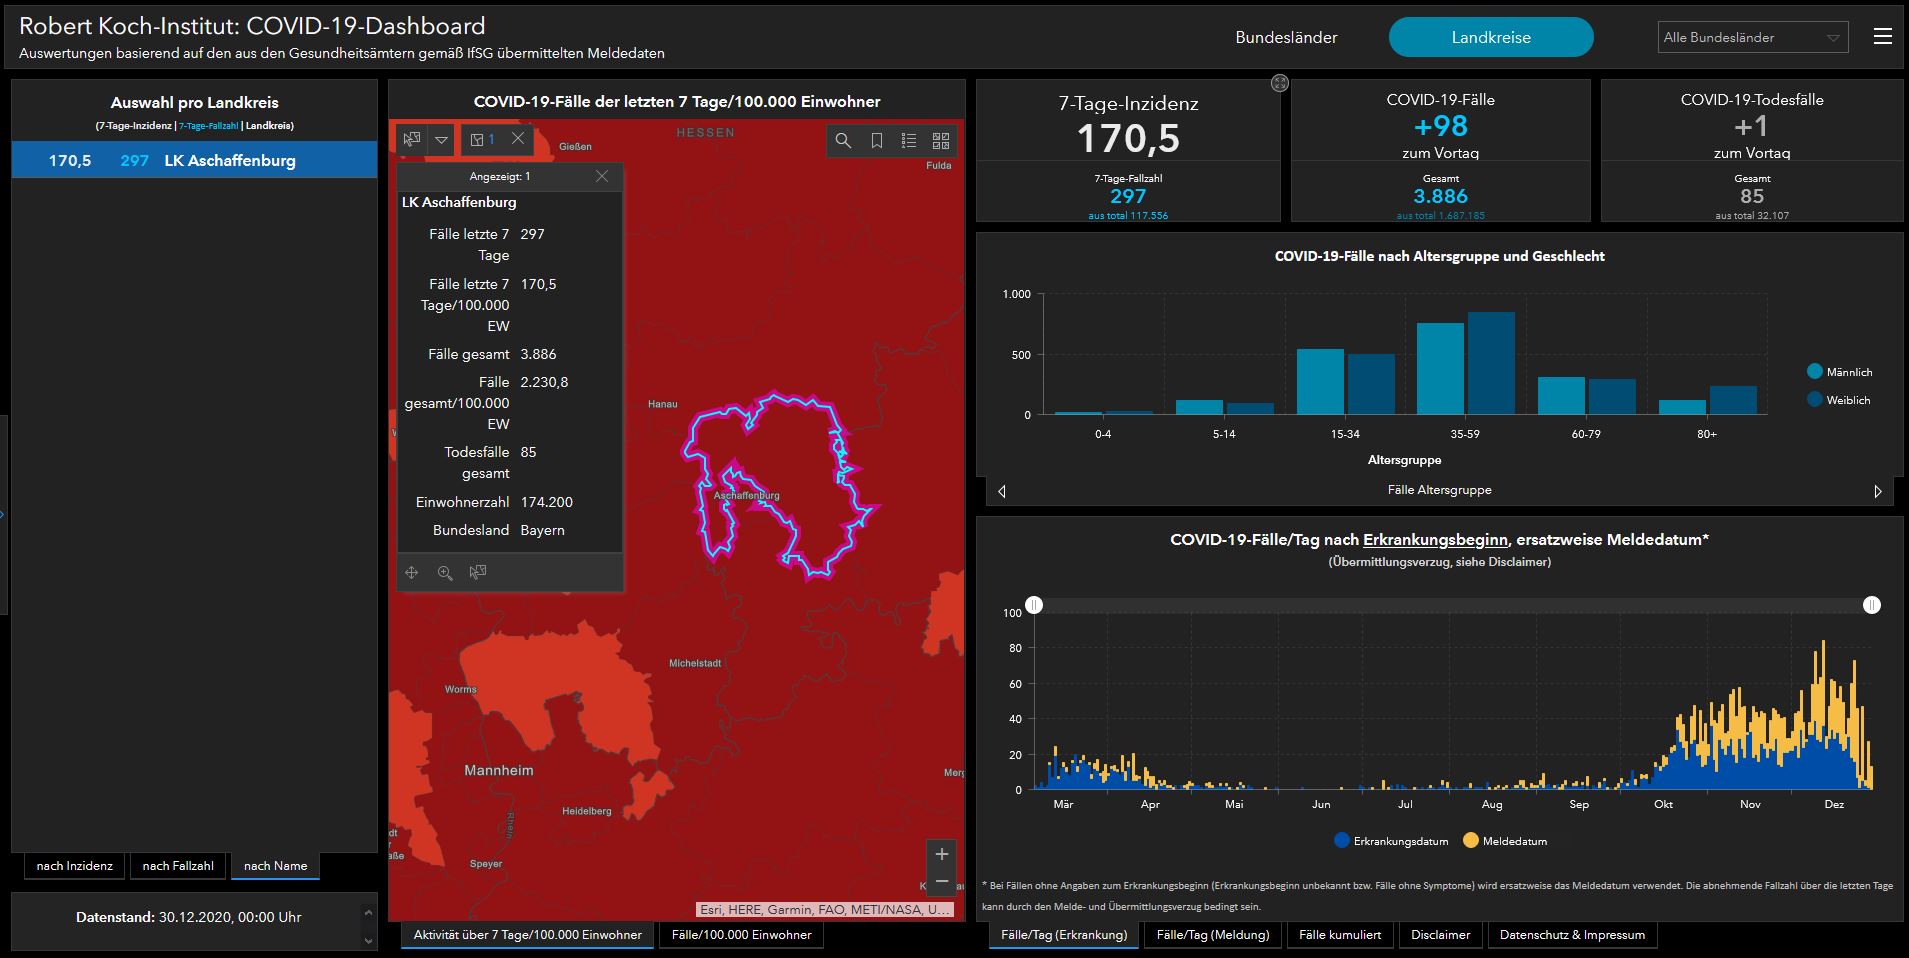Show the map legend list
The width and height of the screenshot is (1909, 958).
908,141
